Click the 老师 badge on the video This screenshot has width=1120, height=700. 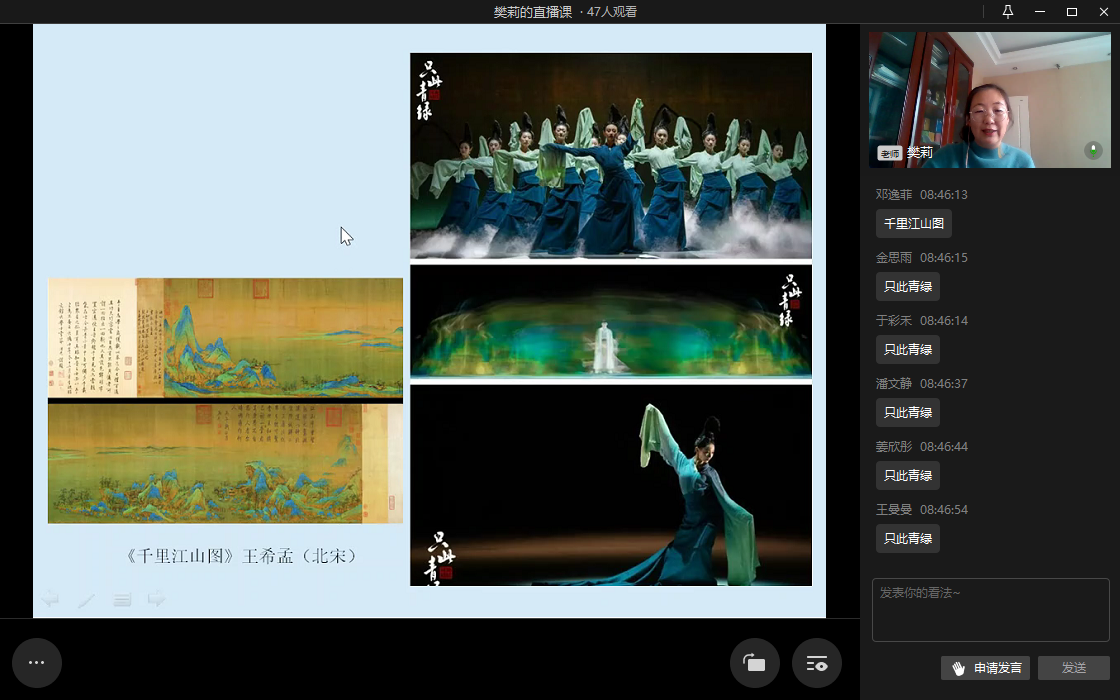pyautogui.click(x=890, y=153)
